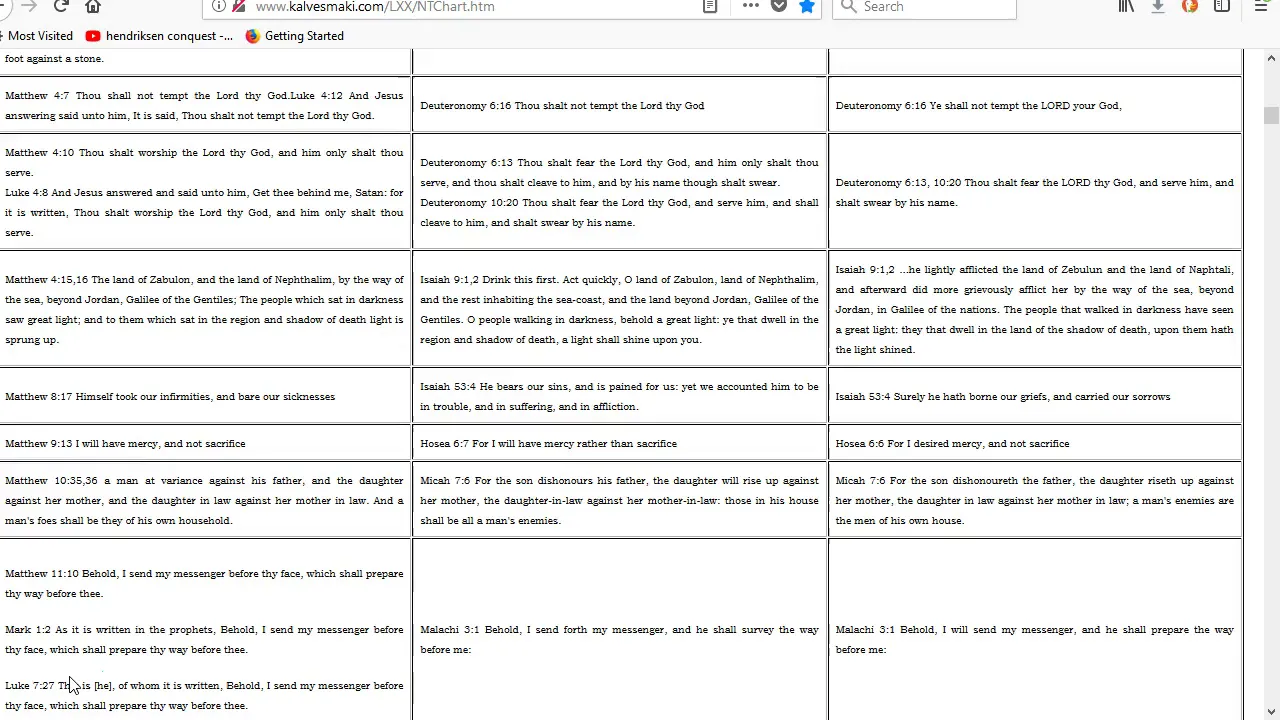Open the DuckDuckGo extension icon
This screenshot has height=720, width=1280.
pyautogui.click(x=1190, y=6)
